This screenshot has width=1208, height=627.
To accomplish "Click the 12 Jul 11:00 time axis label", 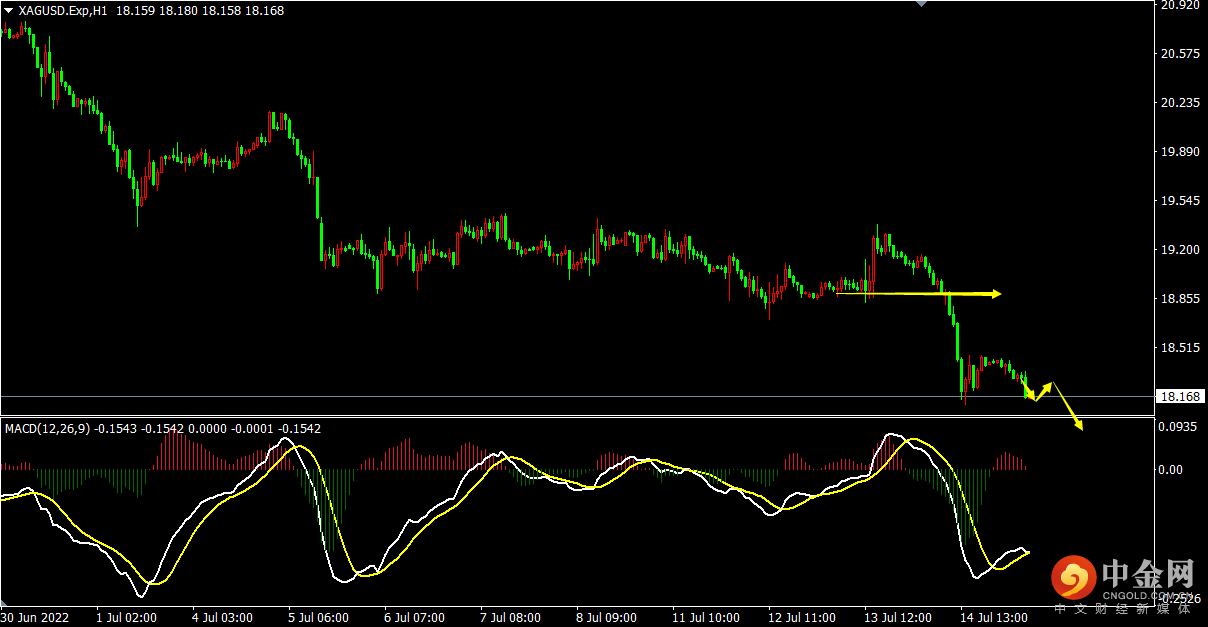I will [801, 618].
